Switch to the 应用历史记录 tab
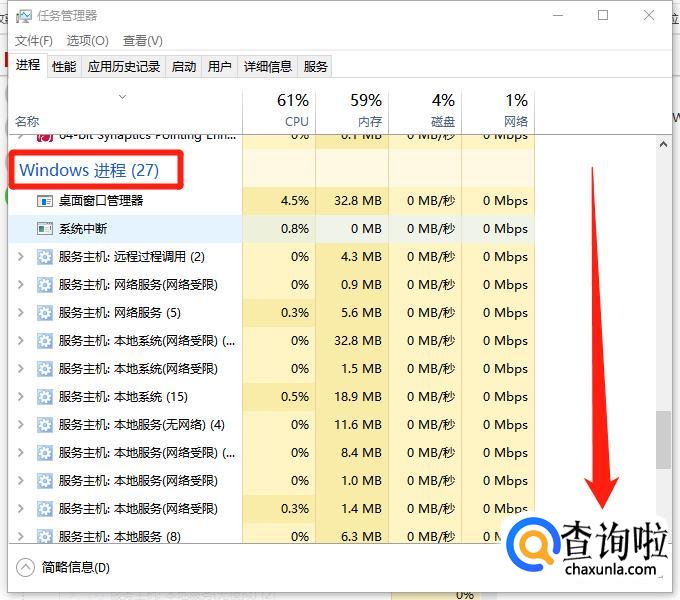The height and width of the screenshot is (600, 680). click(124, 66)
